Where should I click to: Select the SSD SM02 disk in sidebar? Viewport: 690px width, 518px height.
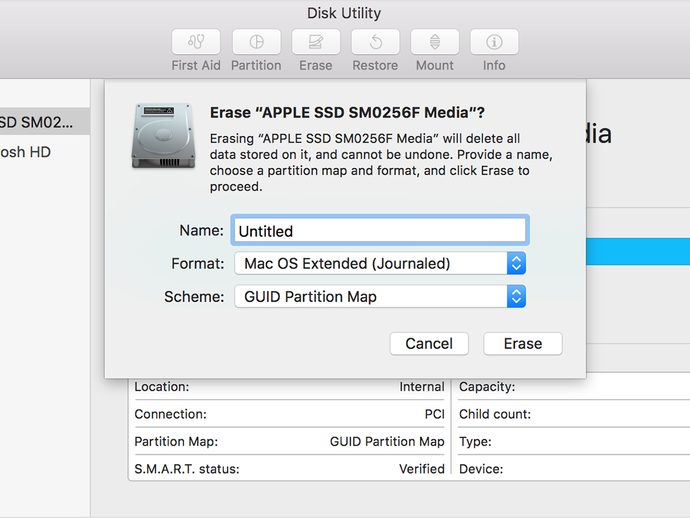[40, 123]
